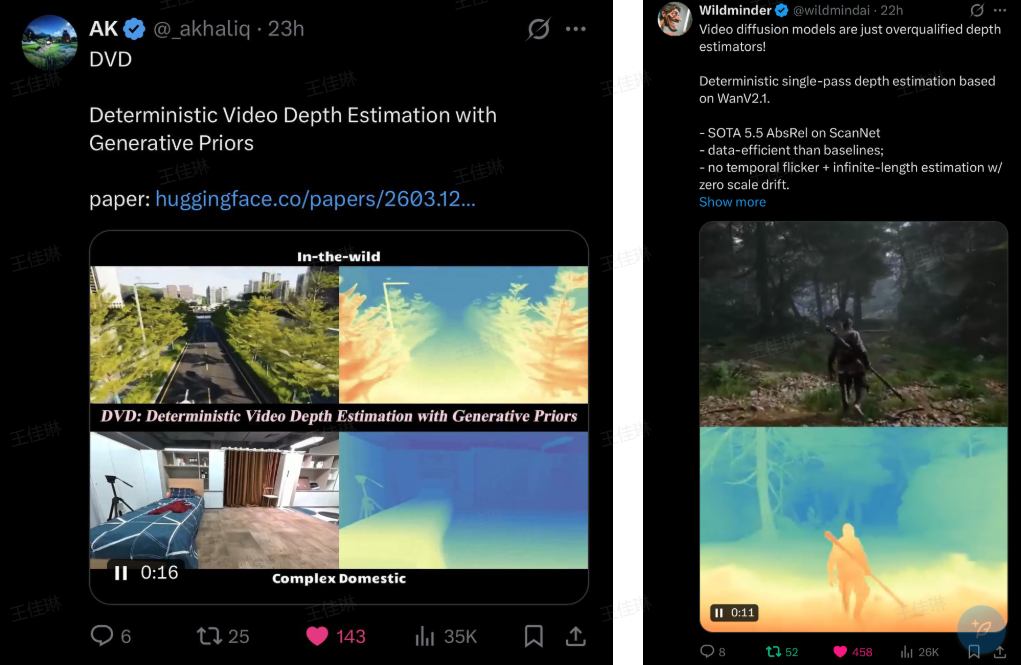Open the more options menu on AK's post
This screenshot has width=1021, height=665.
pos(576,29)
